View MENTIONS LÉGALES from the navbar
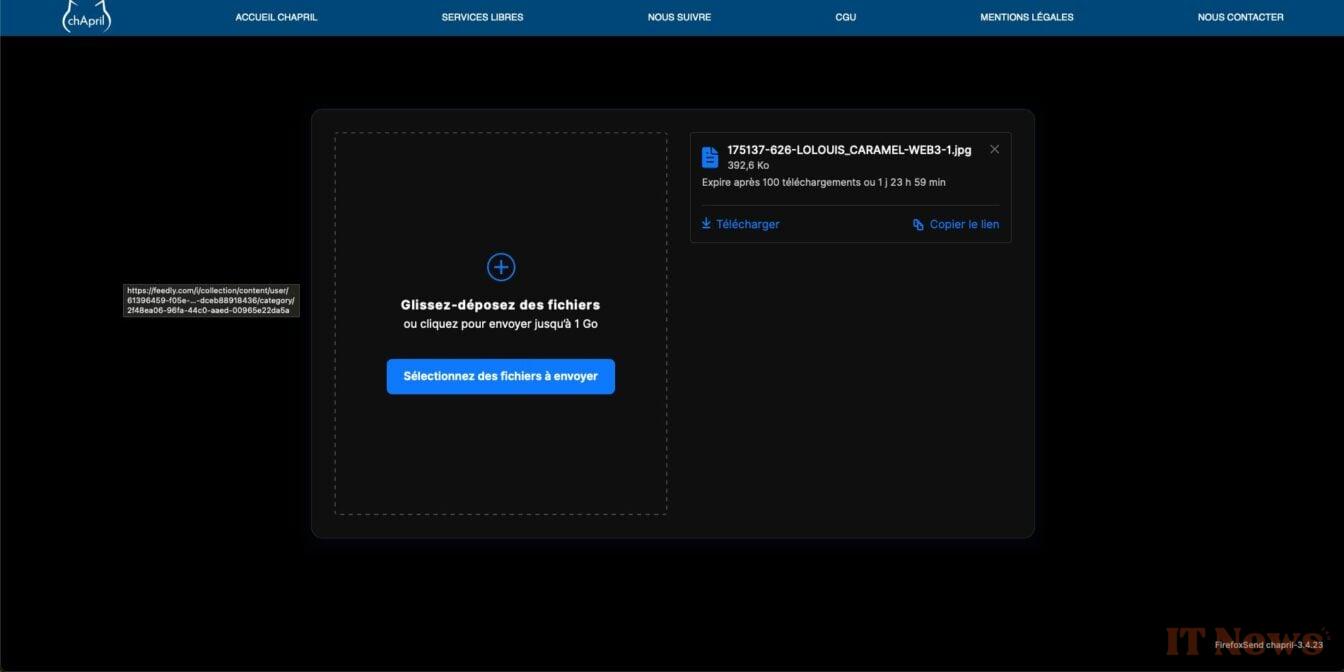1344x672 pixels. [1026, 16]
